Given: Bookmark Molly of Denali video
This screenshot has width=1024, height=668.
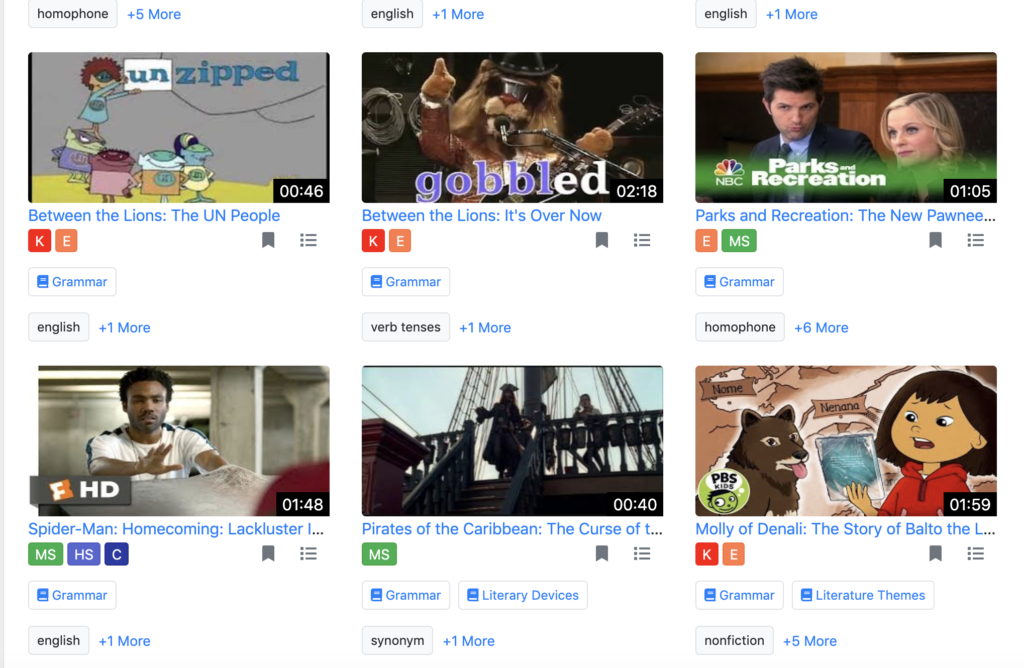Looking at the screenshot, I should [935, 554].
